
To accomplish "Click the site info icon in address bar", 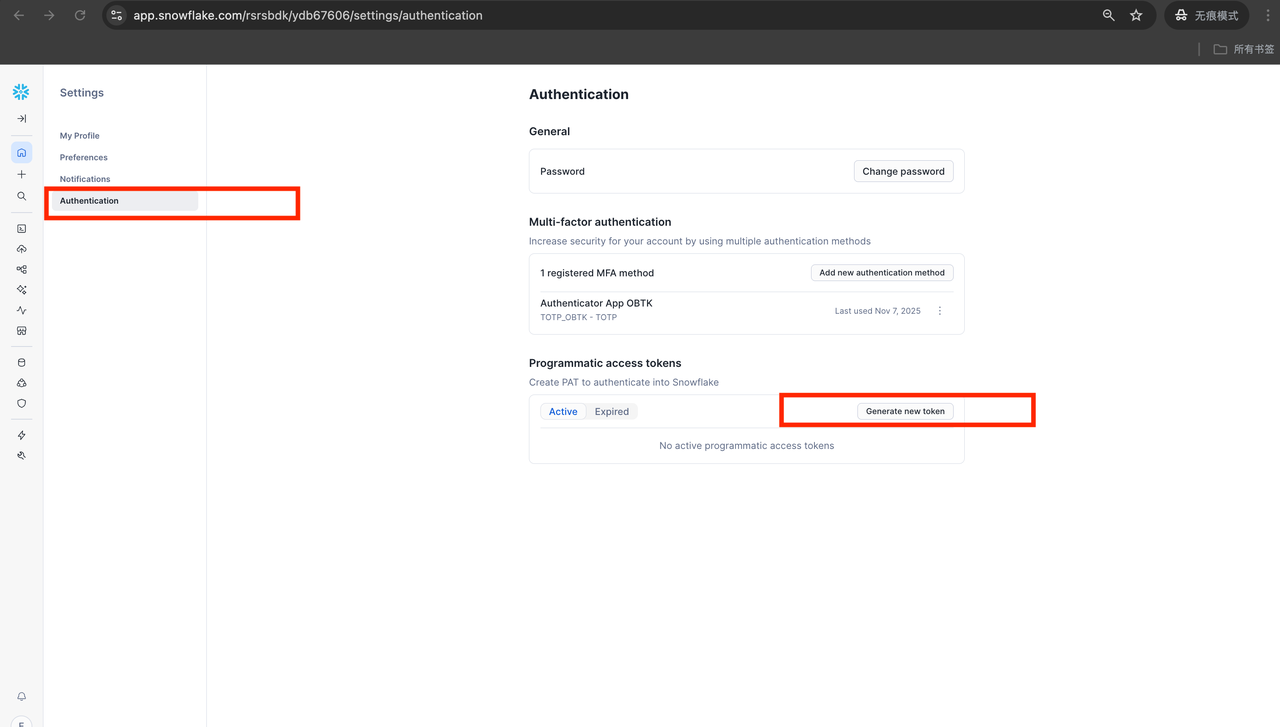I will coord(117,15).
